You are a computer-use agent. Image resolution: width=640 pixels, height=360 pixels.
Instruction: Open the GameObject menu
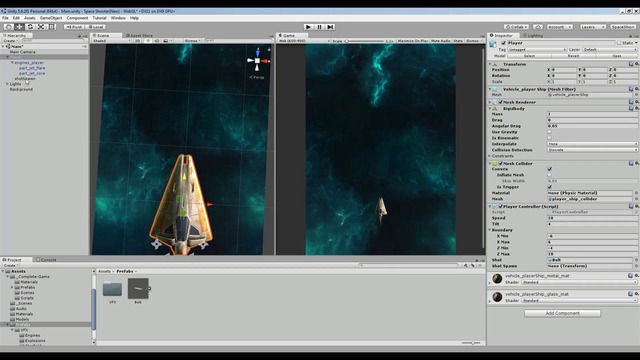(x=51, y=18)
